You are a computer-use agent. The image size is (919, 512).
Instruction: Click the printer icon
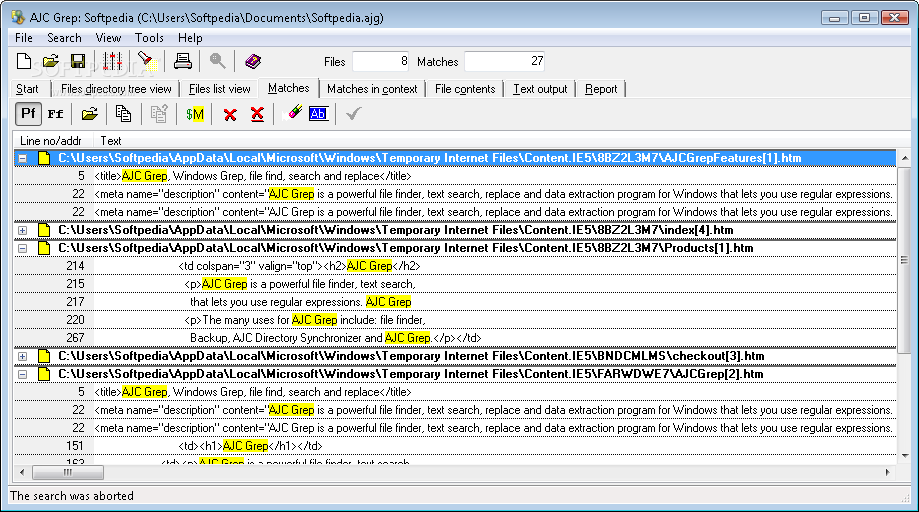(x=182, y=61)
